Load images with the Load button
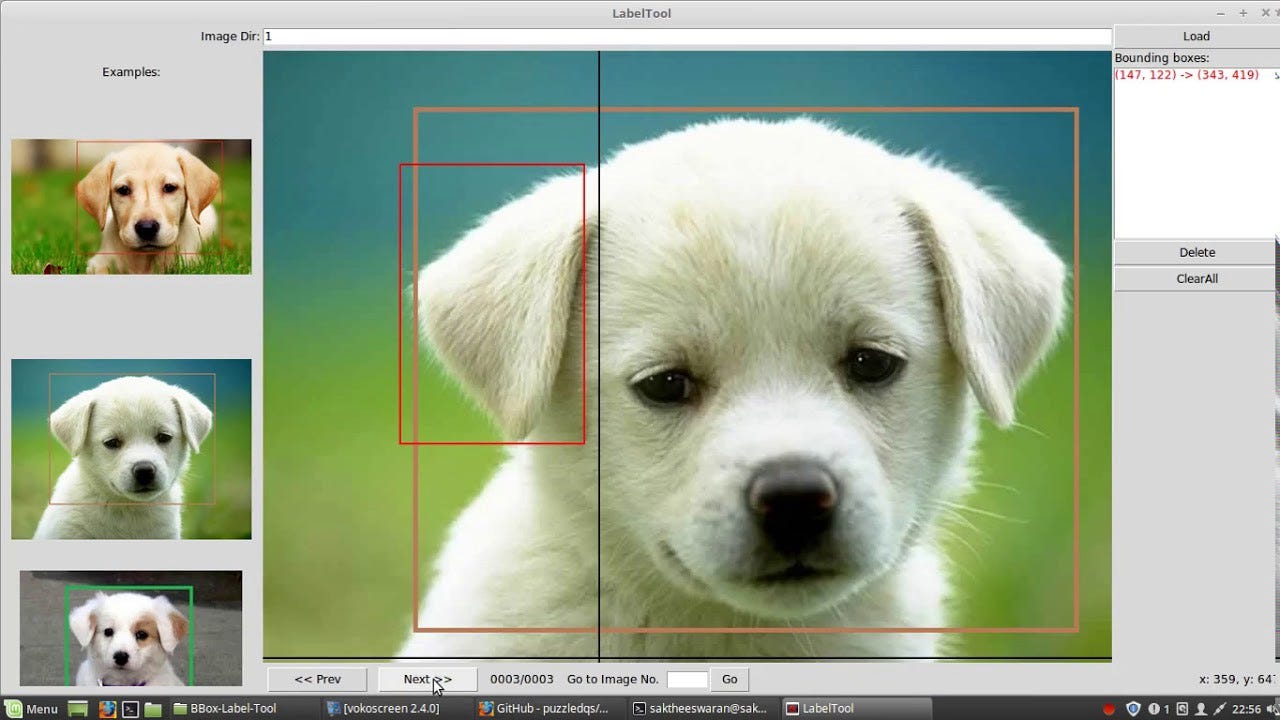1280x720 pixels. pos(1196,36)
